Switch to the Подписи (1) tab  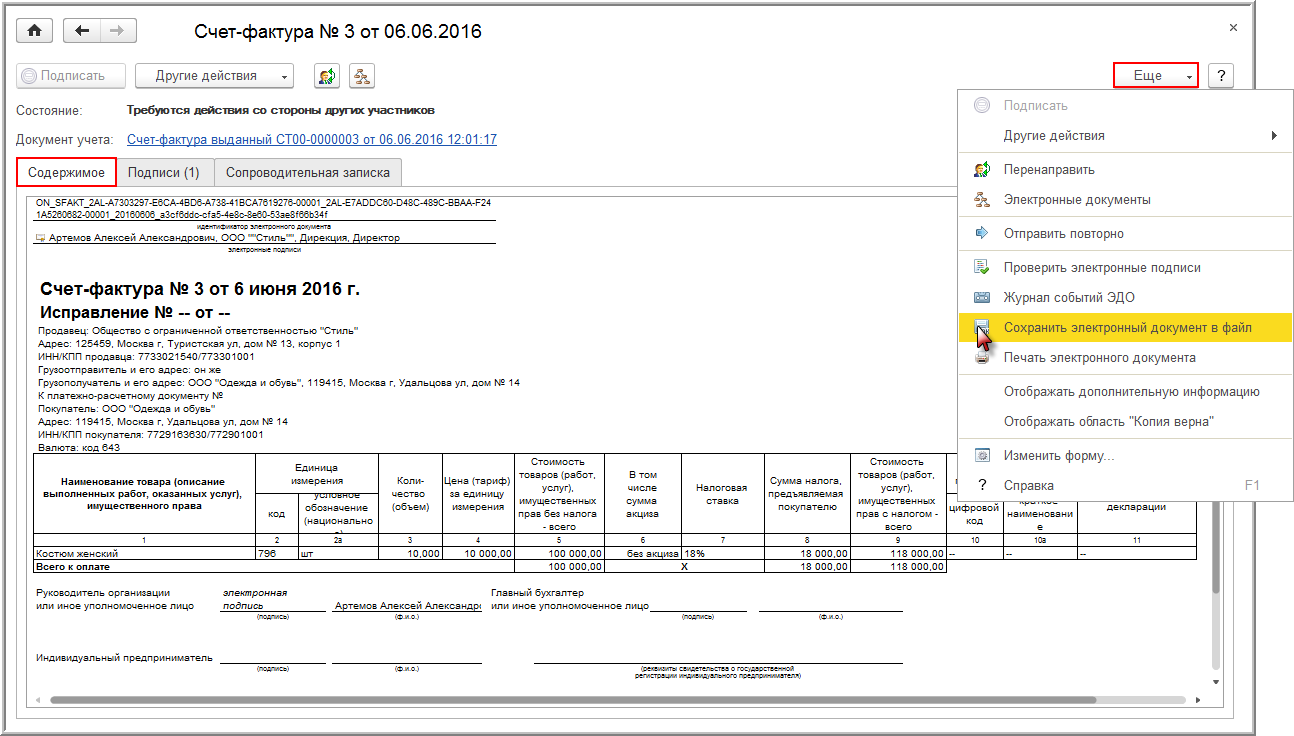164,172
